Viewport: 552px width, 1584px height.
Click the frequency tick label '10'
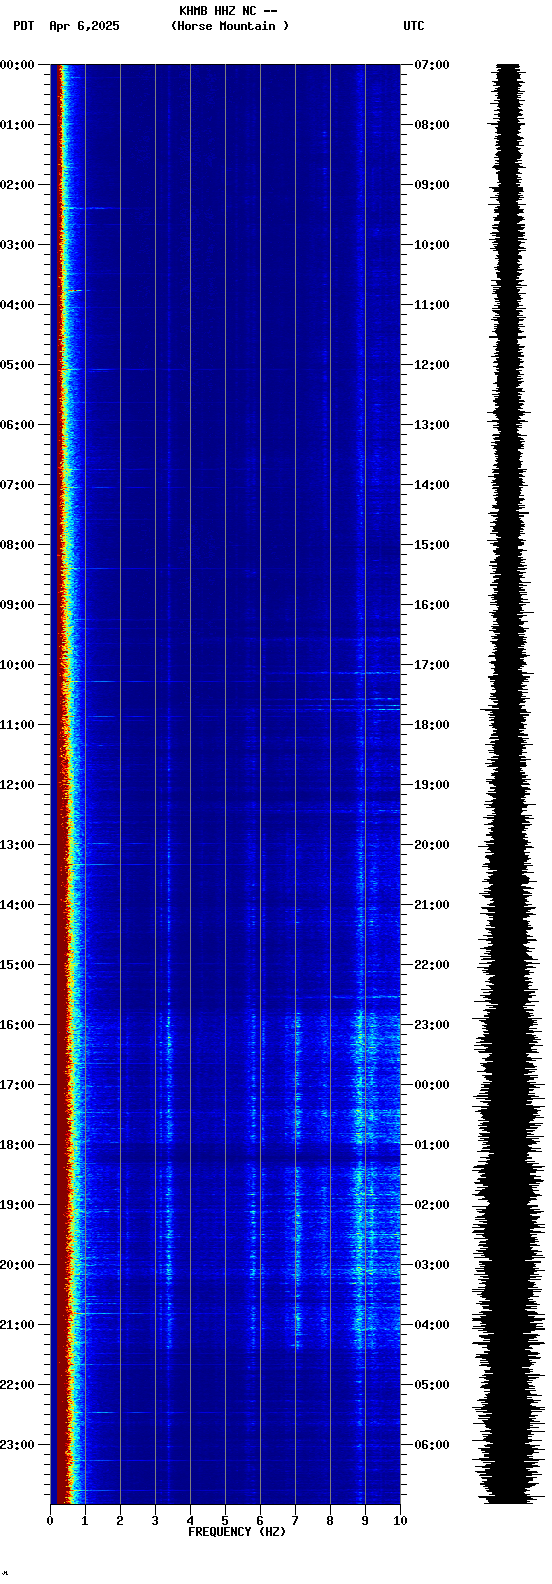tap(400, 1521)
